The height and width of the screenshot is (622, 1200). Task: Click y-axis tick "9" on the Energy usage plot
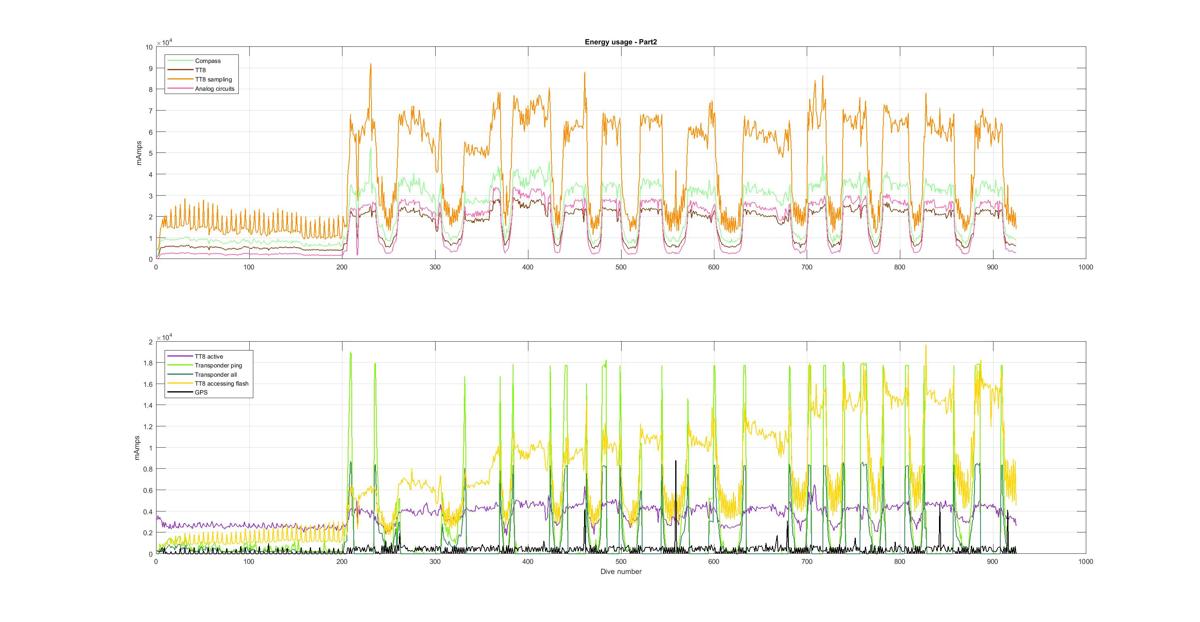click(x=150, y=68)
